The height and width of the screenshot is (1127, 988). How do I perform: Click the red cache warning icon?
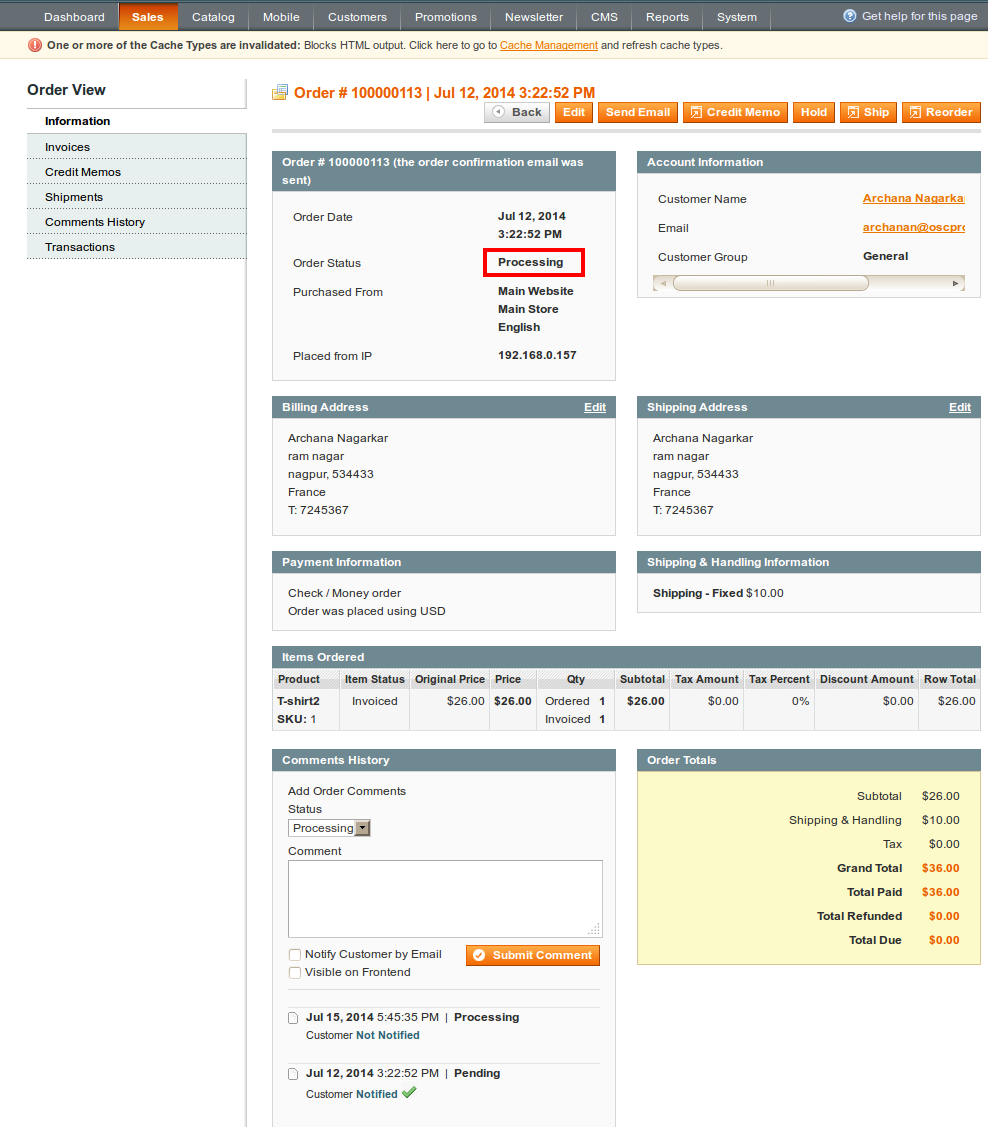point(35,45)
